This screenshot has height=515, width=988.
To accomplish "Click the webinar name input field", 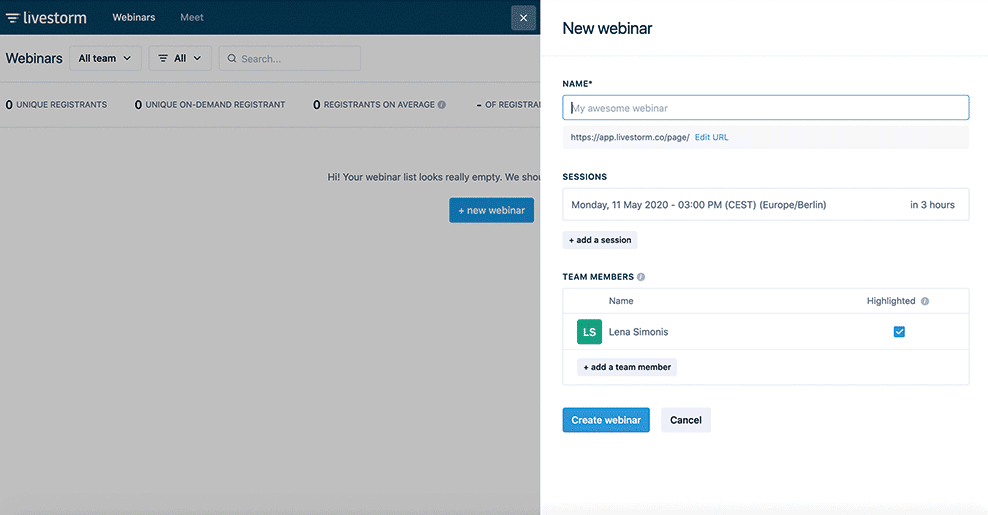I will tap(765, 108).
